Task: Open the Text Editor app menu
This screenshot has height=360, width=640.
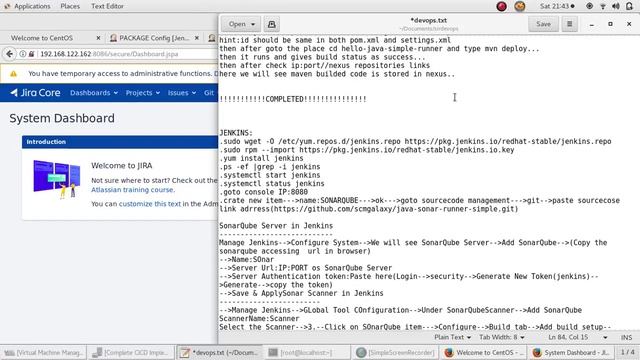Action: (x=107, y=6)
